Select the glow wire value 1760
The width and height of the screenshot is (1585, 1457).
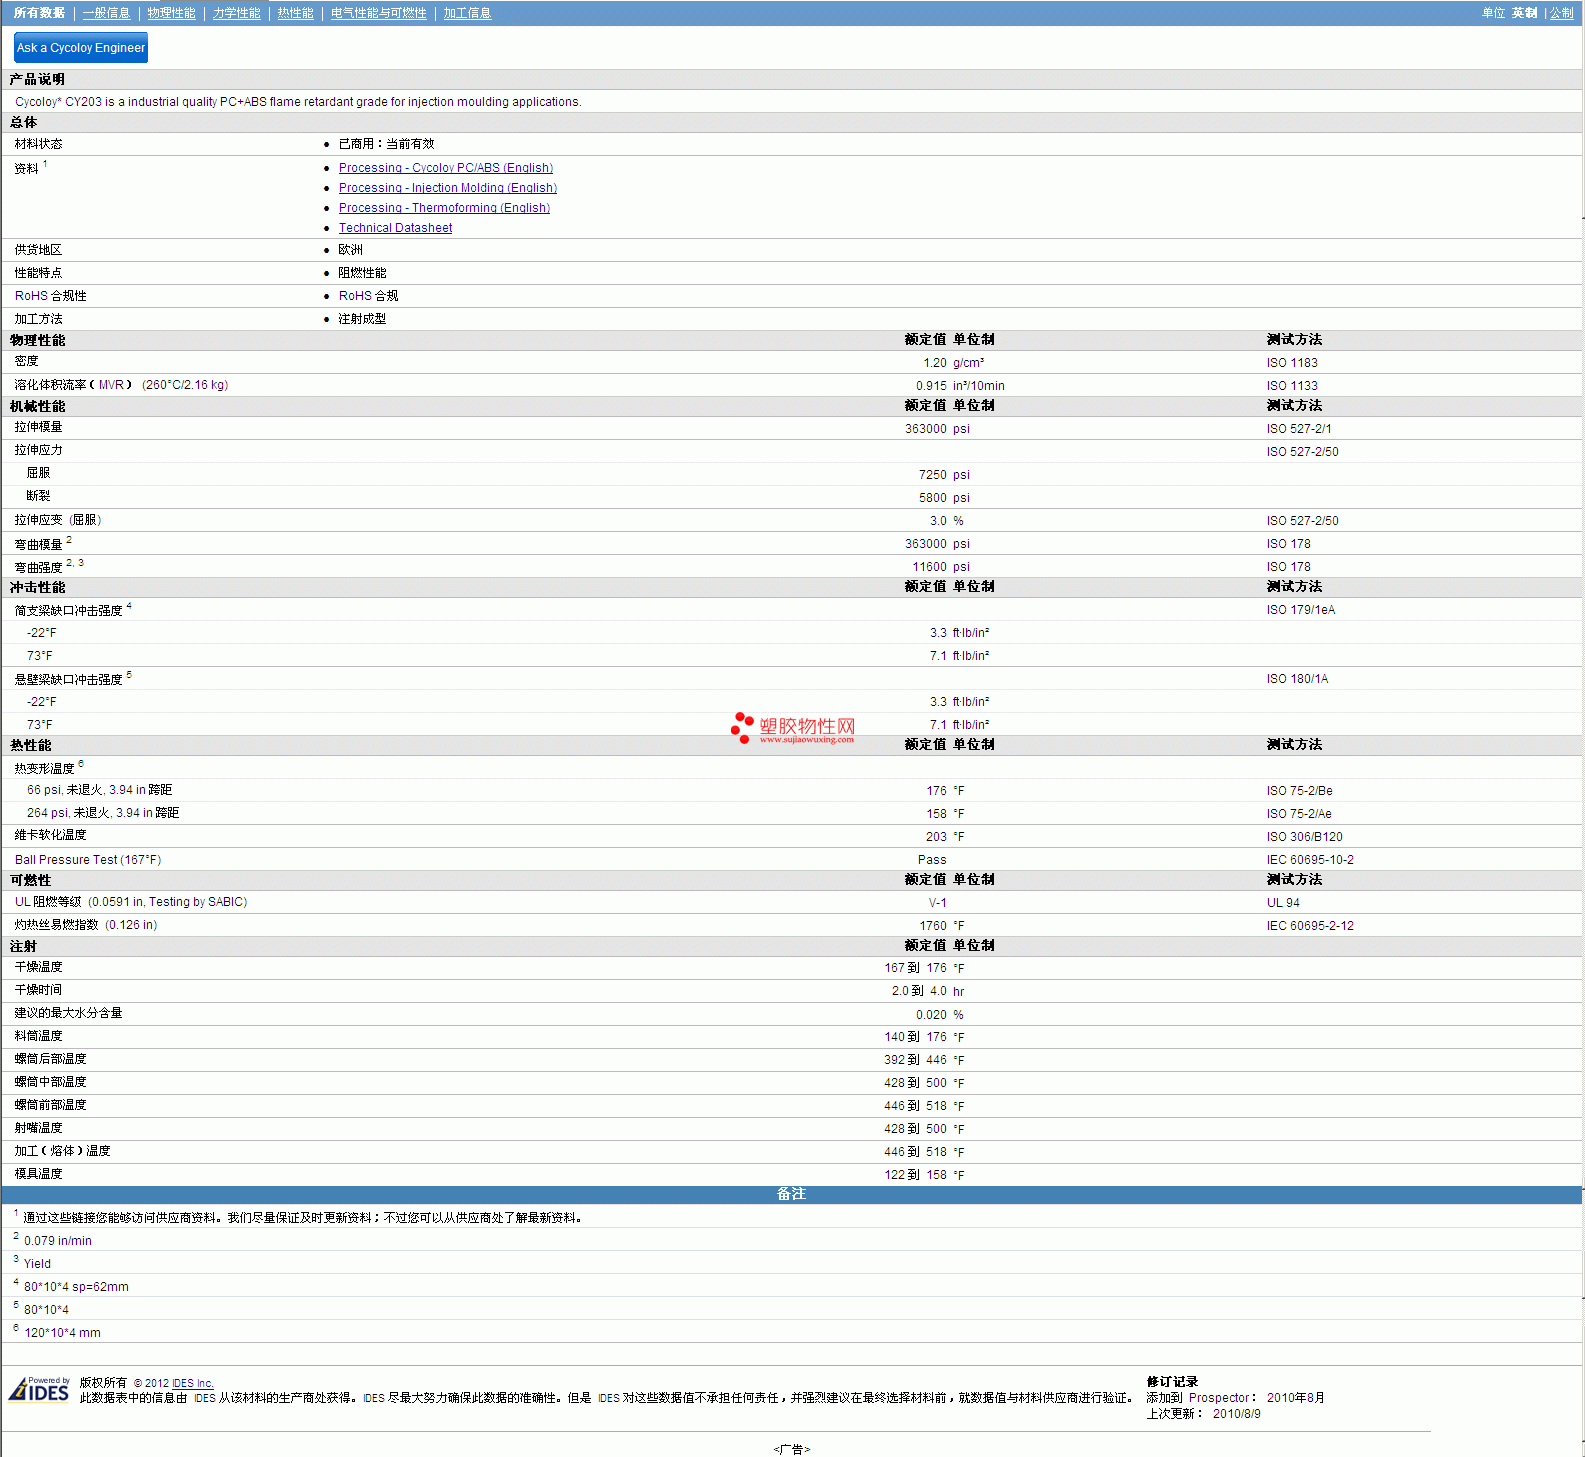click(x=933, y=926)
